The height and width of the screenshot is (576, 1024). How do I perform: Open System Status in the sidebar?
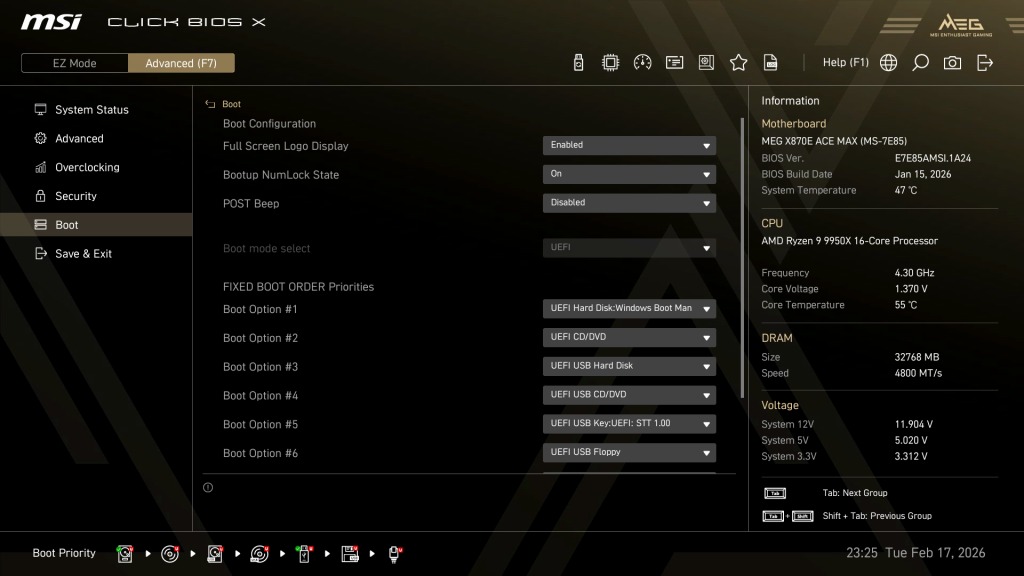click(x=96, y=110)
